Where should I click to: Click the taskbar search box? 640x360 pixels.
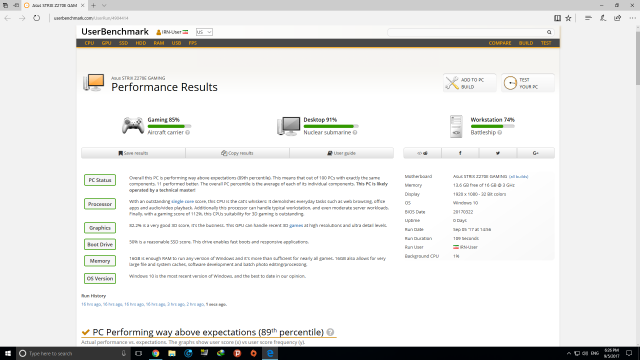click(x=73, y=353)
